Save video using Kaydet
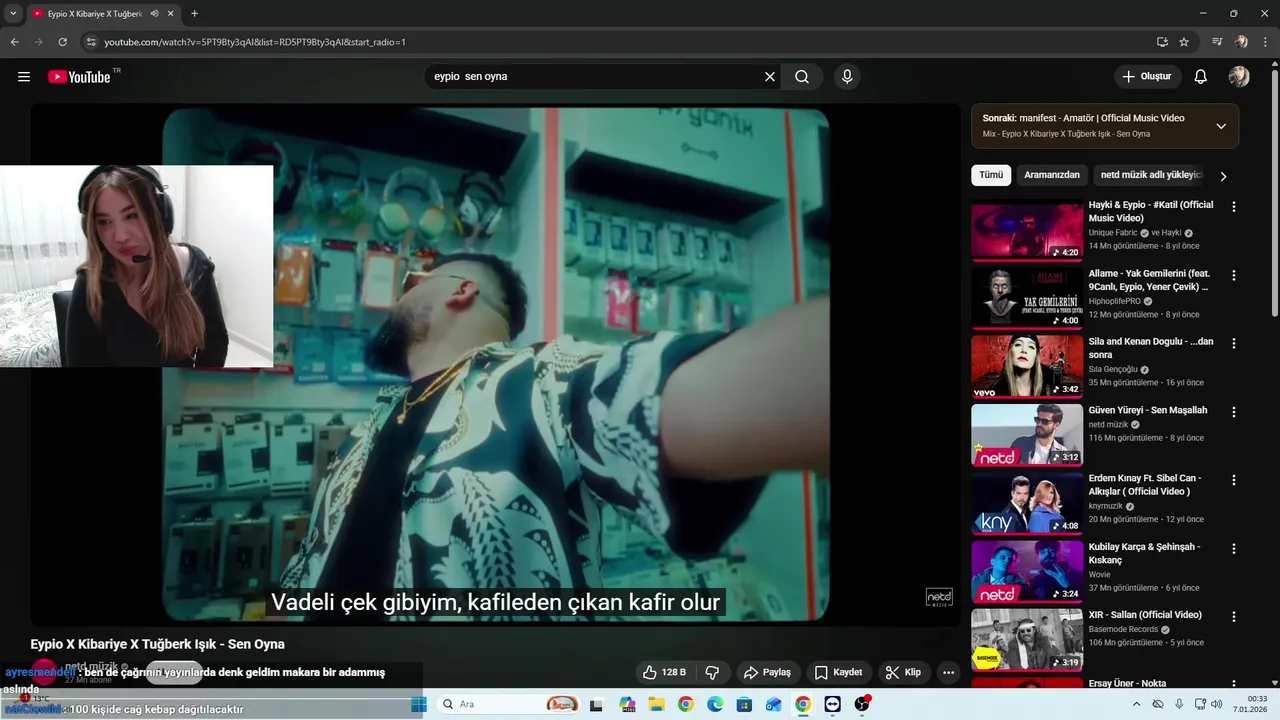This screenshot has width=1280, height=720. click(x=838, y=672)
